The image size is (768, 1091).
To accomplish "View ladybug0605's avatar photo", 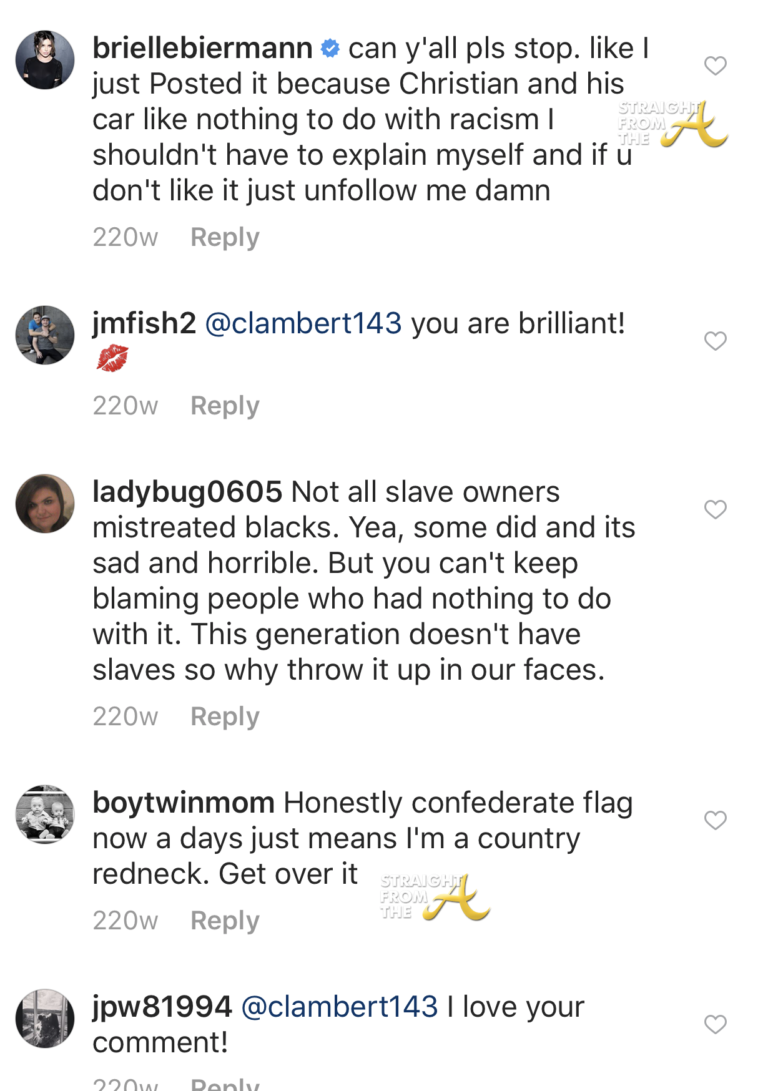I will click(45, 503).
